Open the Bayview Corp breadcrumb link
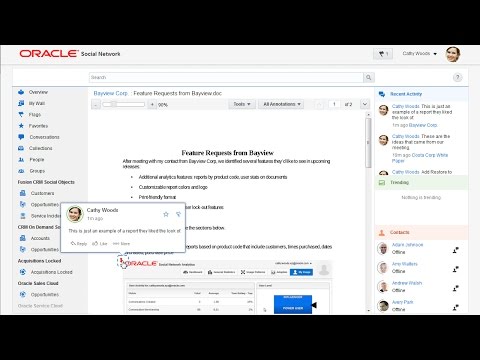The image size is (480, 360). click(111, 93)
